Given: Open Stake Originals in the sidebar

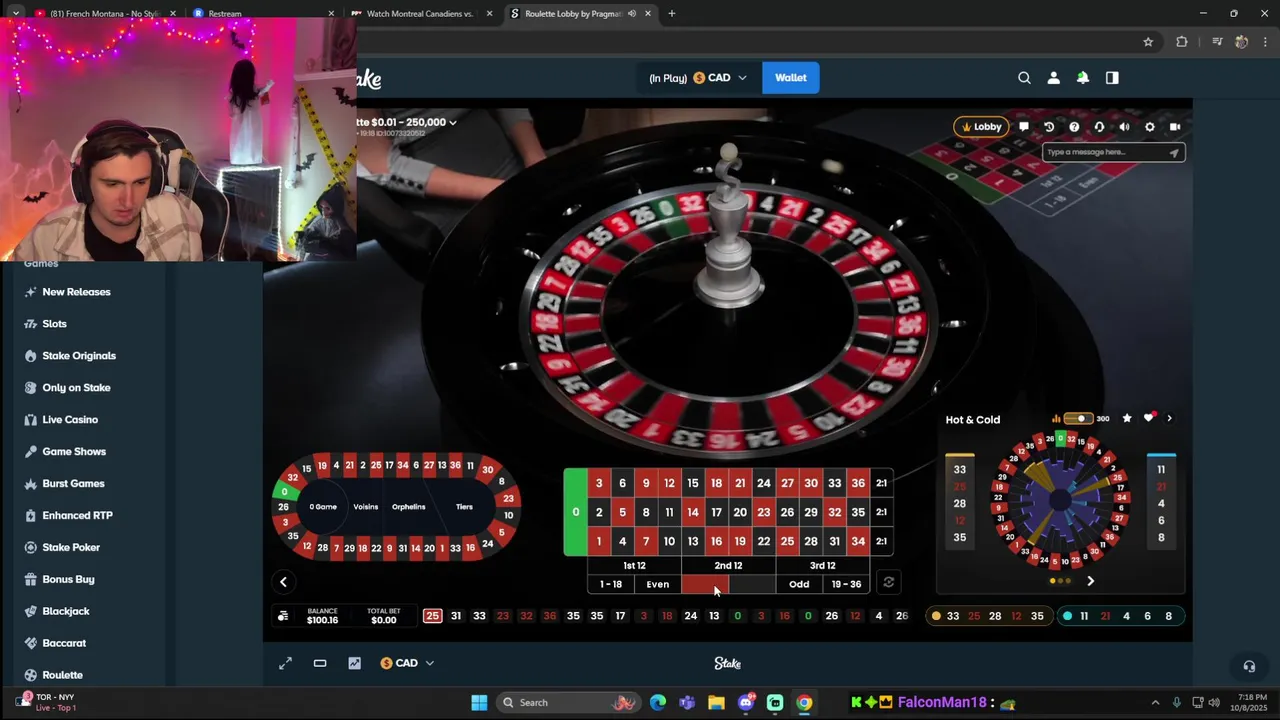Looking at the screenshot, I should point(79,356).
